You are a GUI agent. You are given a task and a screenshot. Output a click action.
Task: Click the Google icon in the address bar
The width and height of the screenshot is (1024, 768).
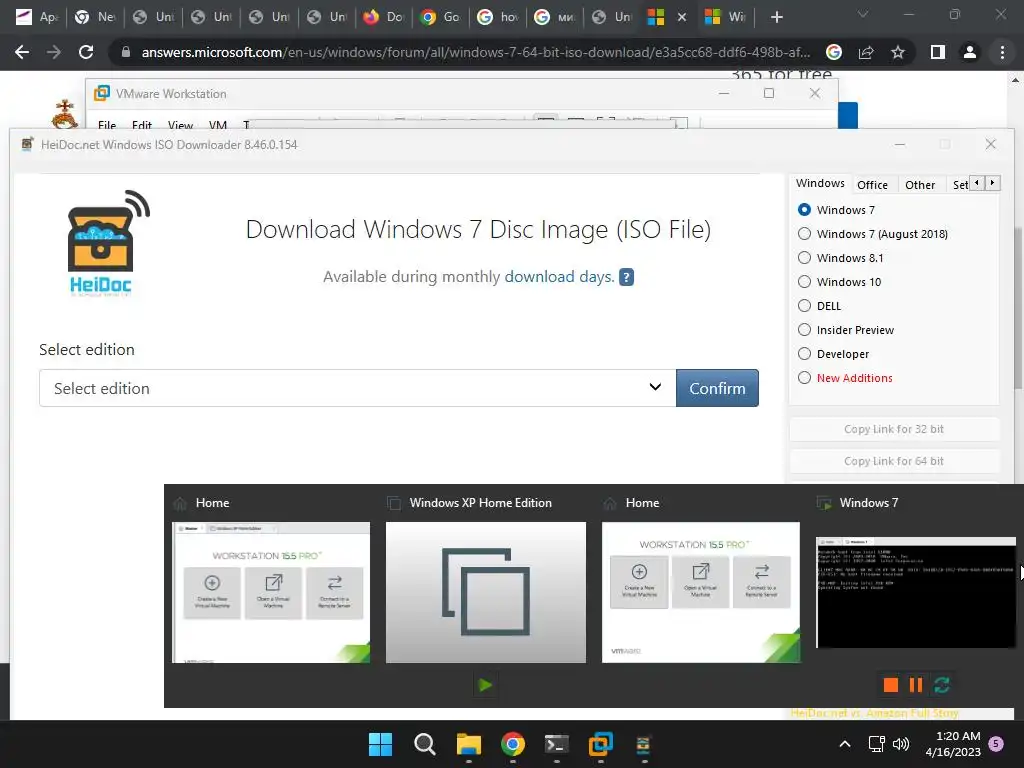click(x=834, y=52)
